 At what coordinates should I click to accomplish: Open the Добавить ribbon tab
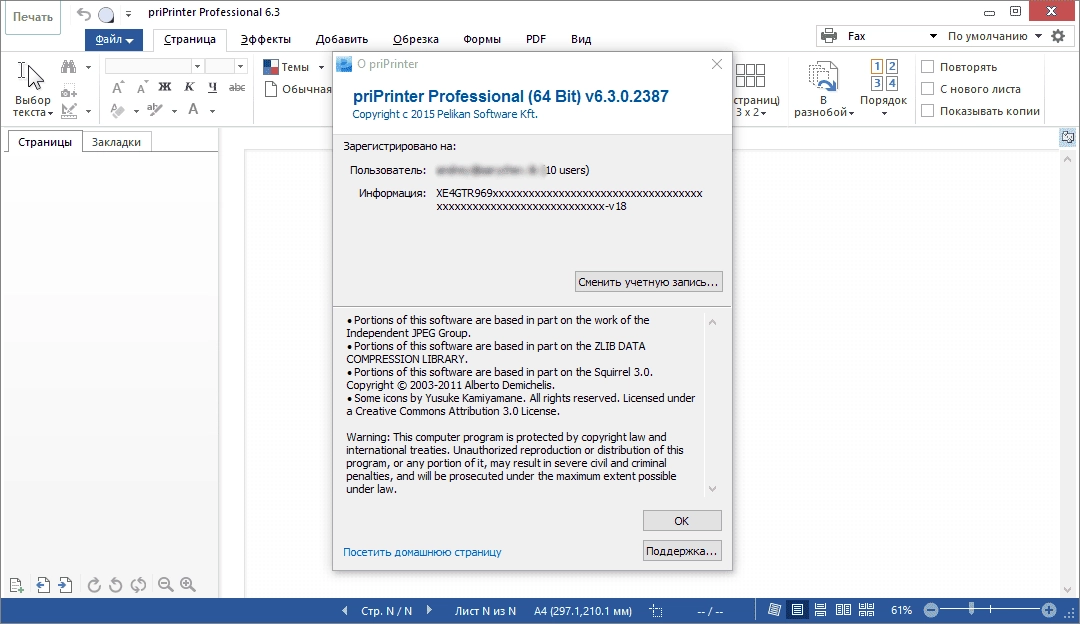pyautogui.click(x=342, y=39)
